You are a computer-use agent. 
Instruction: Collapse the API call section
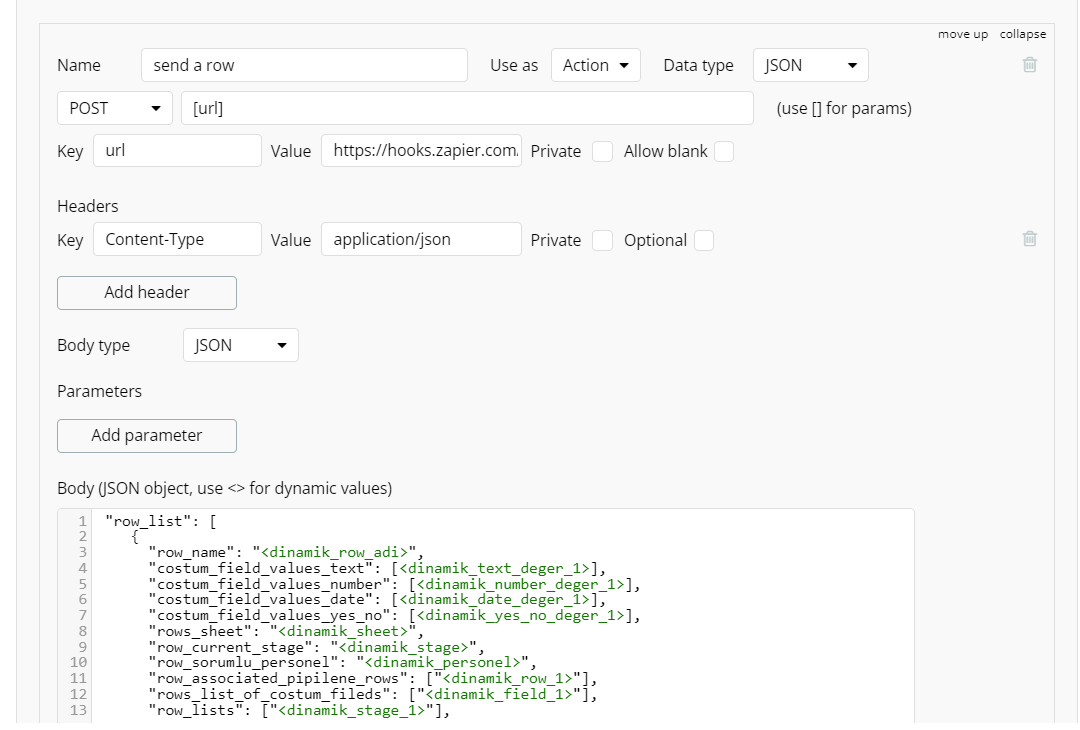pos(1022,34)
